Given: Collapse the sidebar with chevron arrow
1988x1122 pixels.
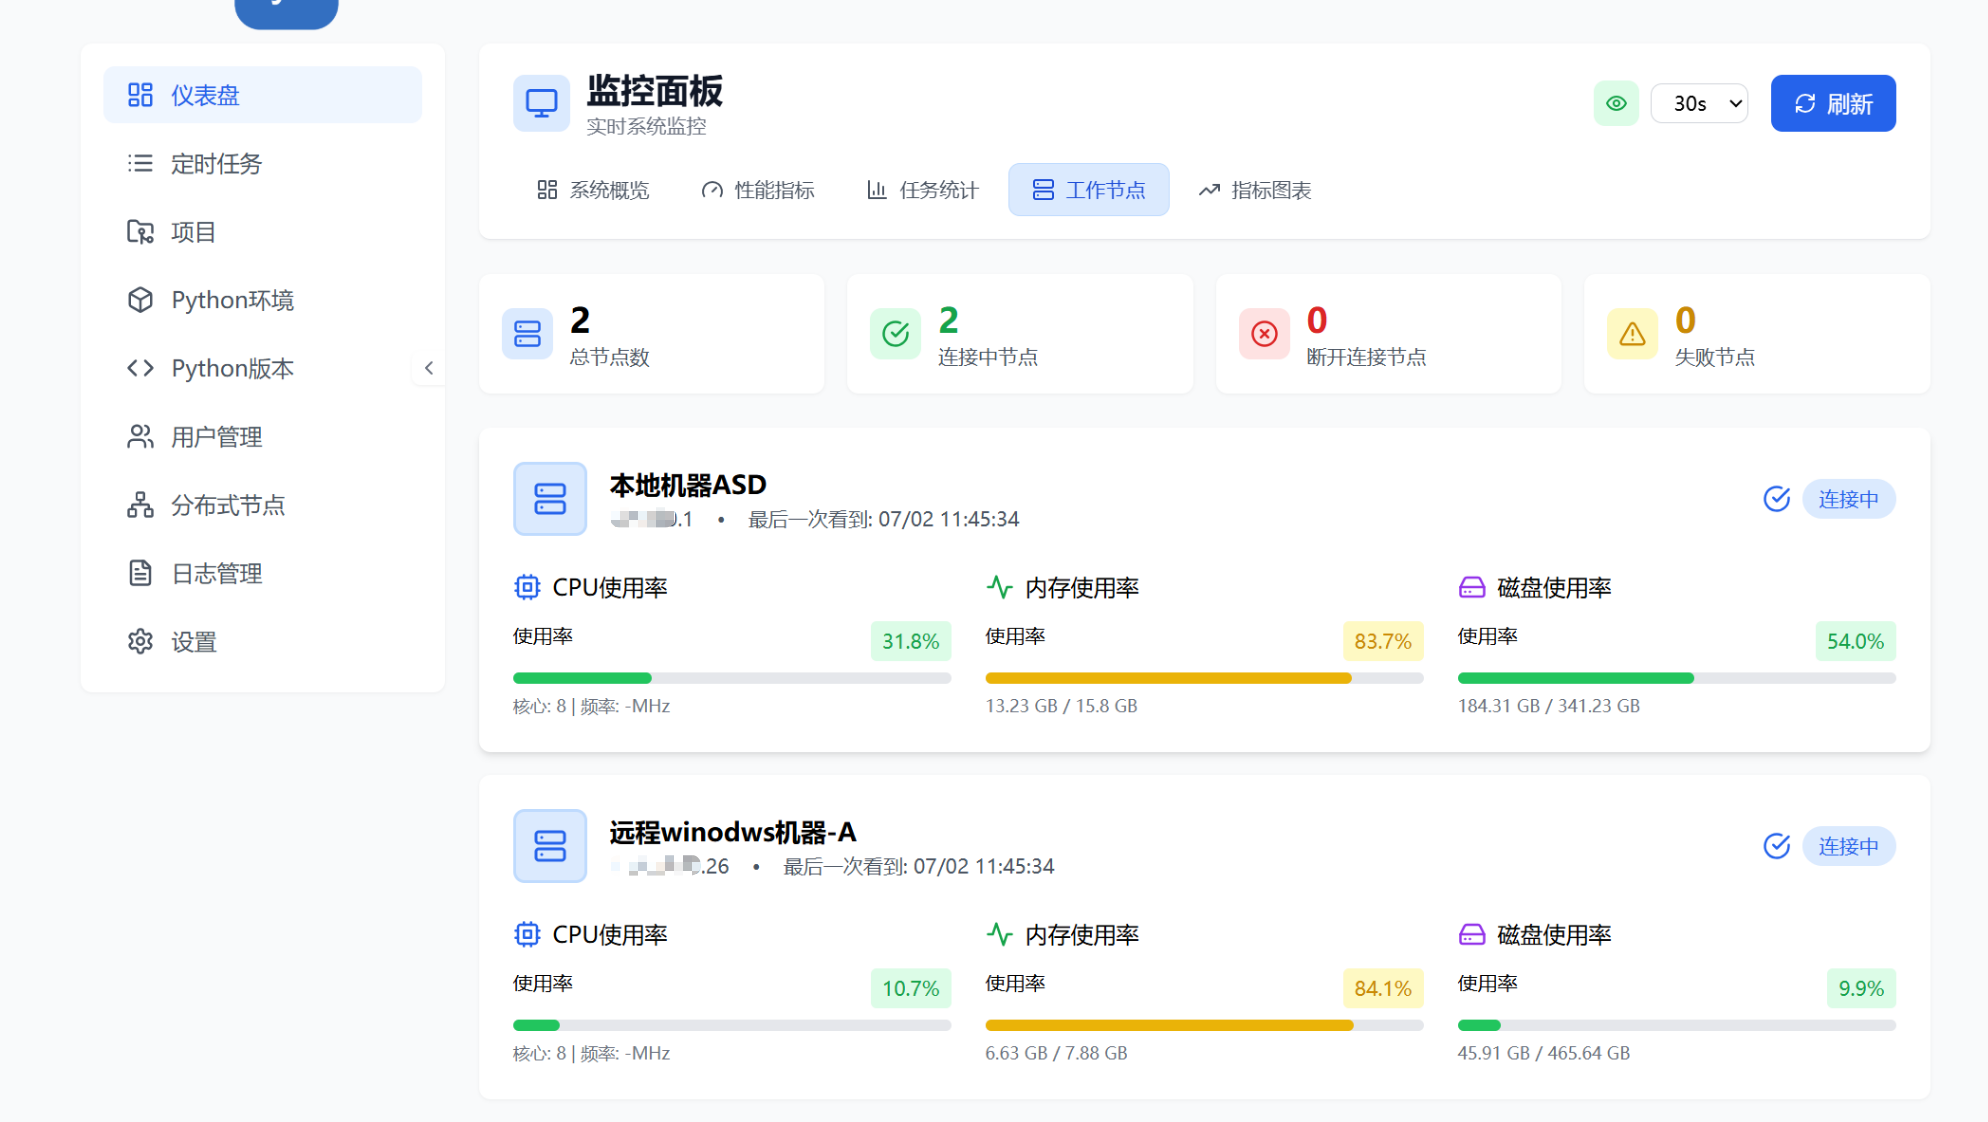Looking at the screenshot, I should [429, 368].
